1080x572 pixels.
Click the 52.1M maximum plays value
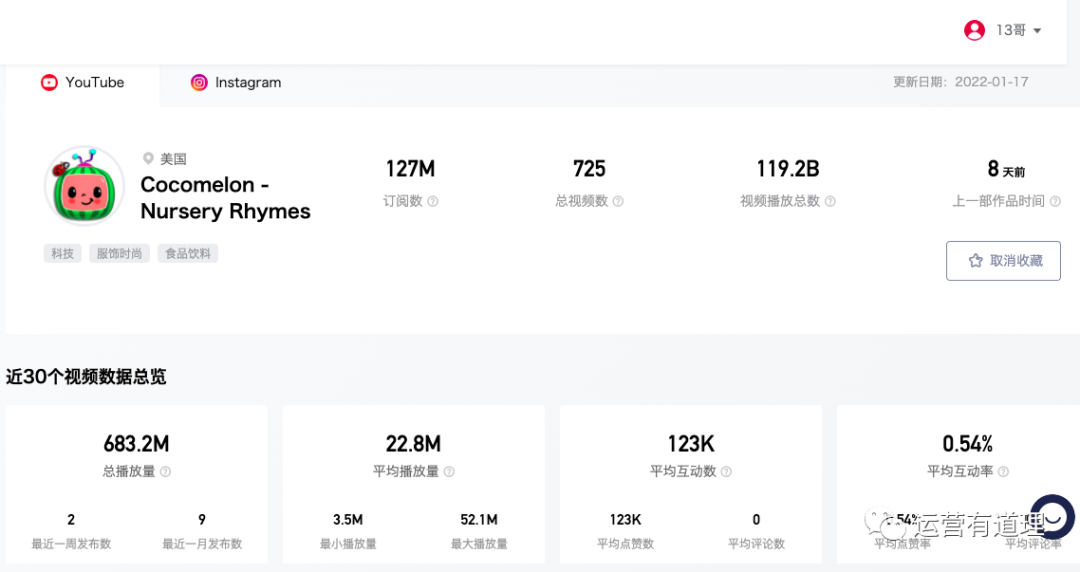click(479, 520)
